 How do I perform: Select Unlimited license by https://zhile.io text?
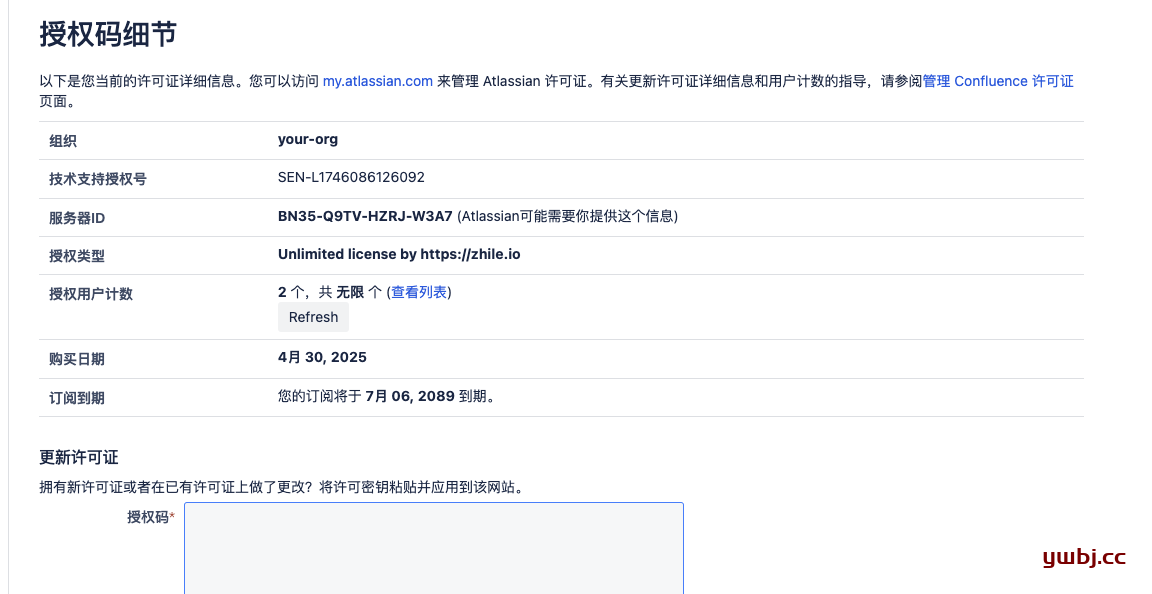(399, 254)
